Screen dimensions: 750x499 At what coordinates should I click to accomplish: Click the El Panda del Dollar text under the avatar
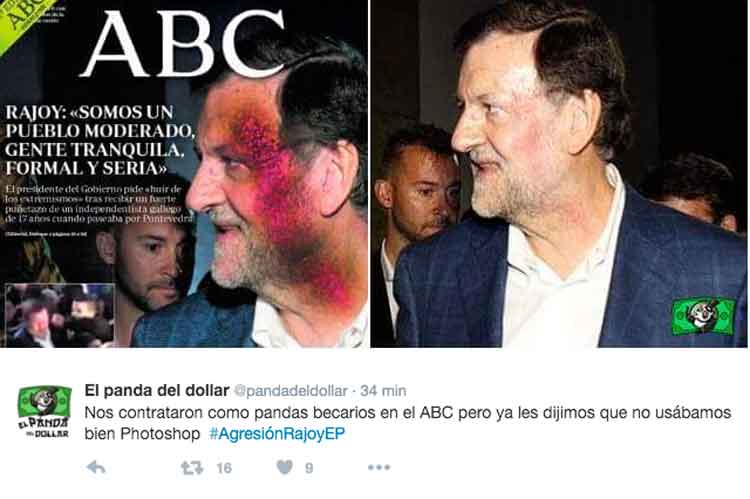tap(44, 427)
